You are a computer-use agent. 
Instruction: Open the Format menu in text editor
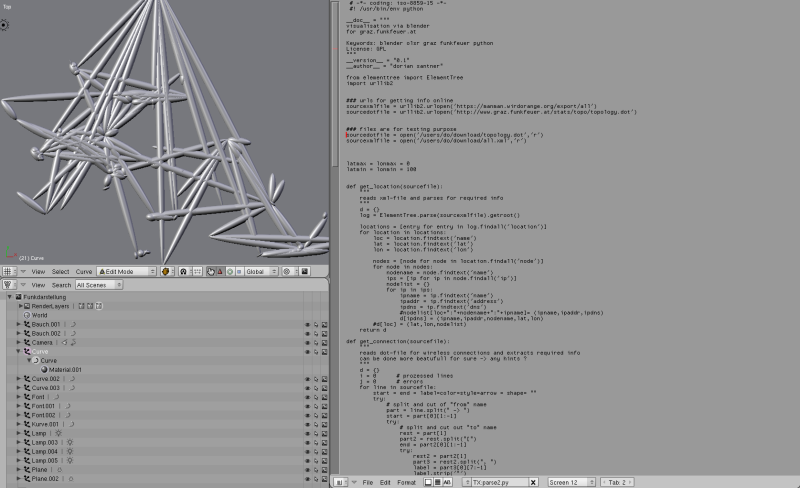point(406,482)
